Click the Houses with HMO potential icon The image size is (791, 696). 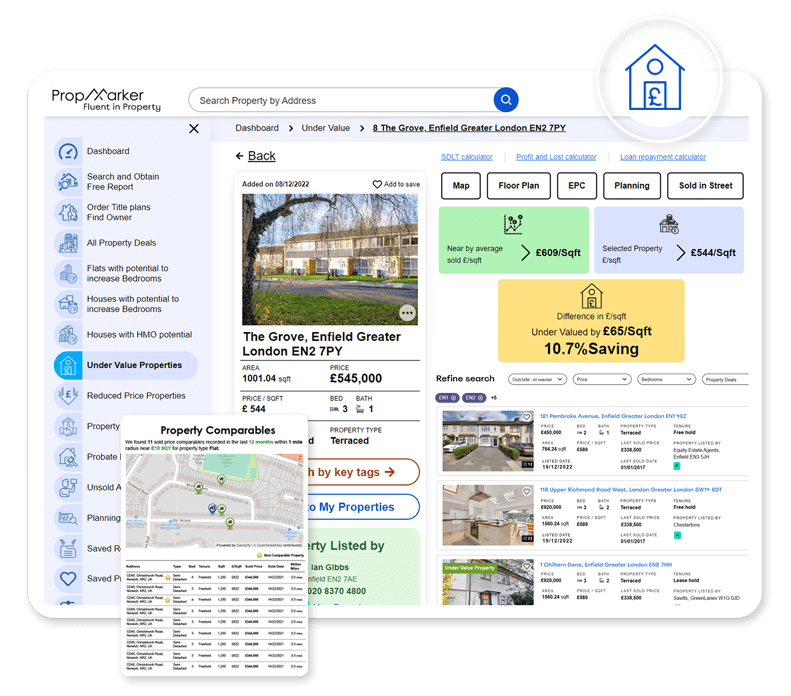68,334
